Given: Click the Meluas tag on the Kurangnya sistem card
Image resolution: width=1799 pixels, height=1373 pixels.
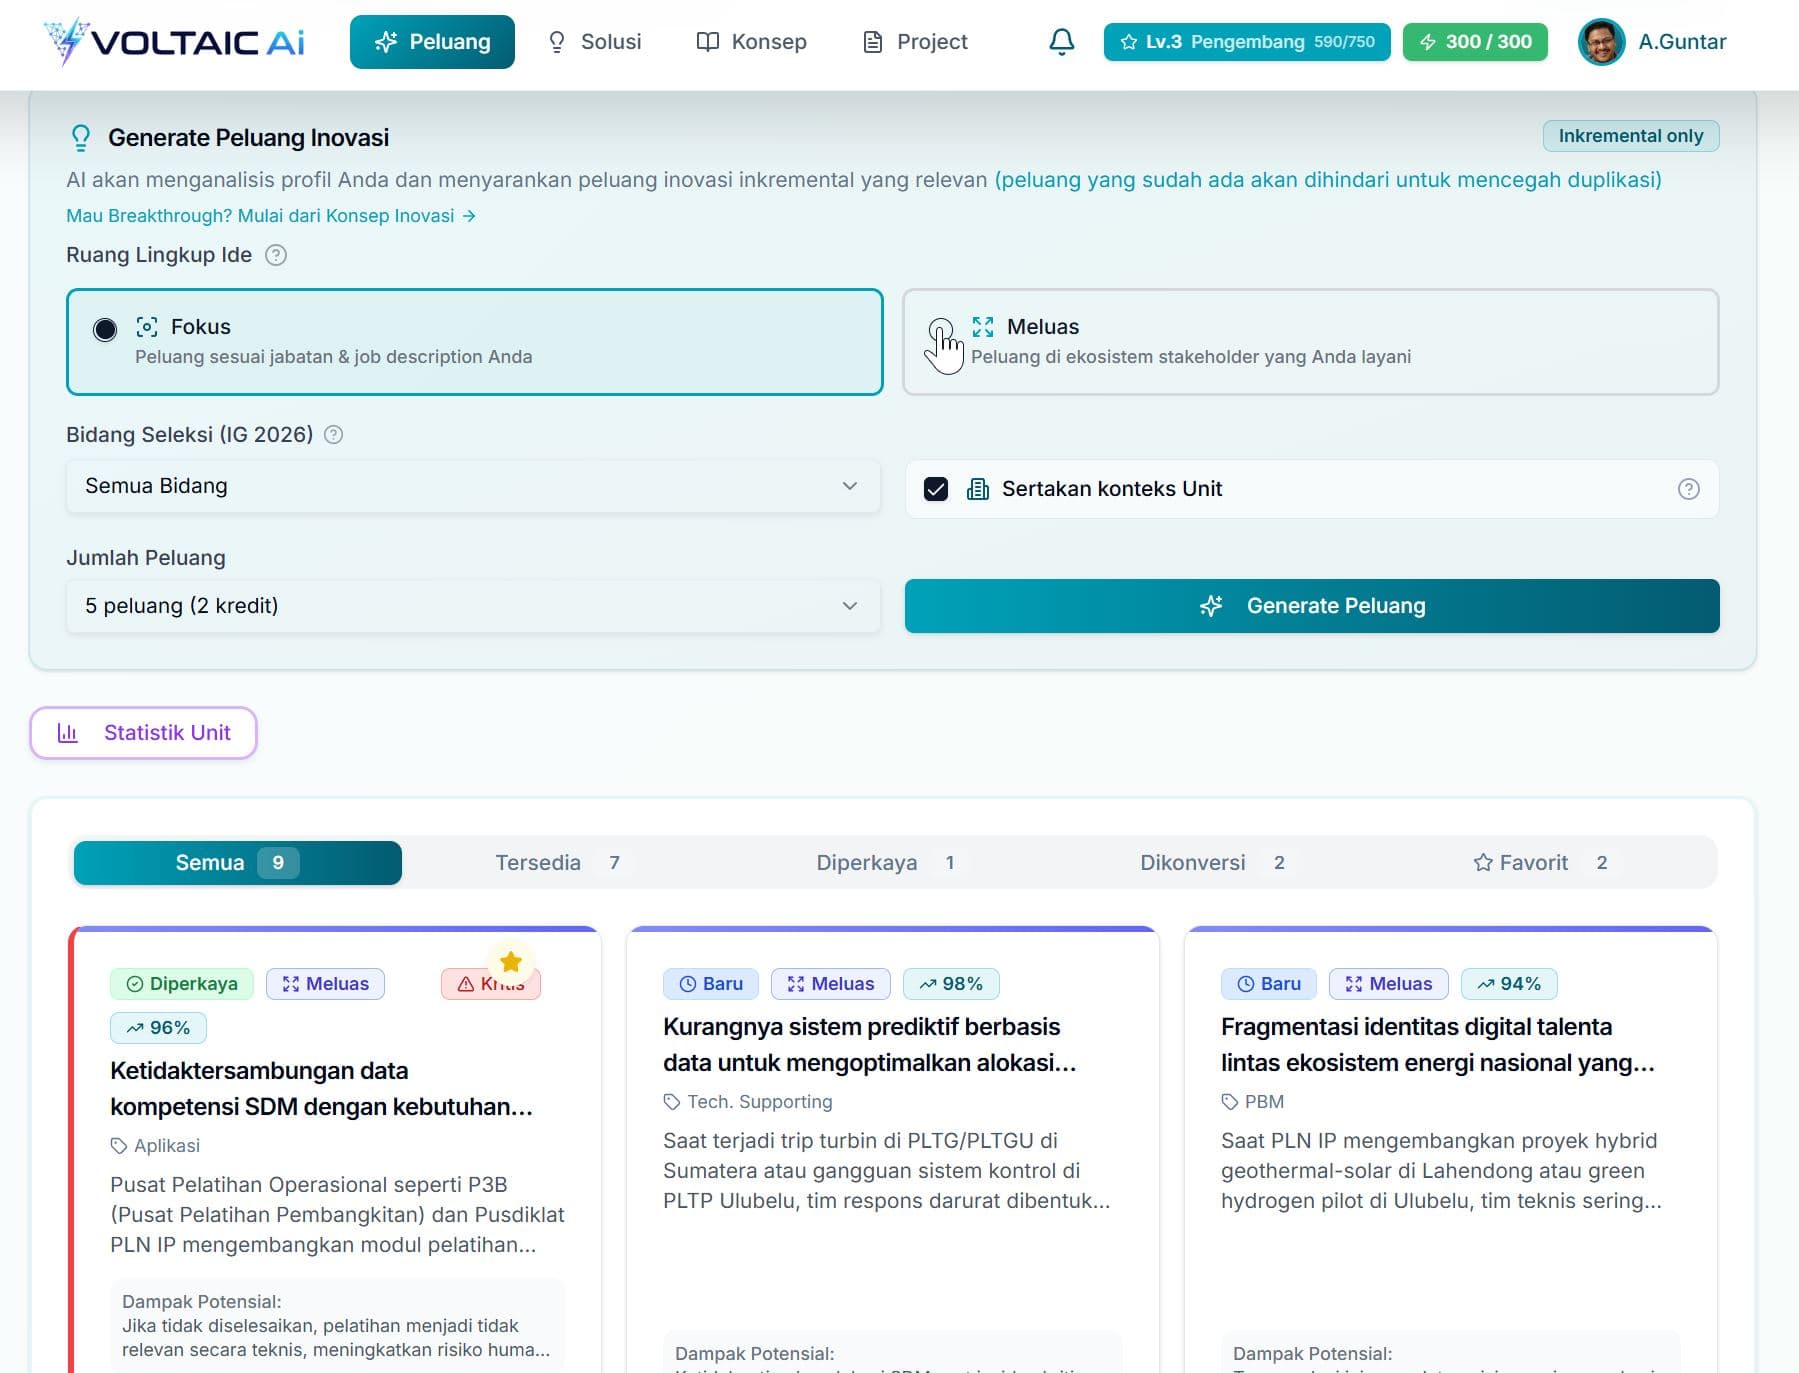Looking at the screenshot, I should tap(831, 984).
